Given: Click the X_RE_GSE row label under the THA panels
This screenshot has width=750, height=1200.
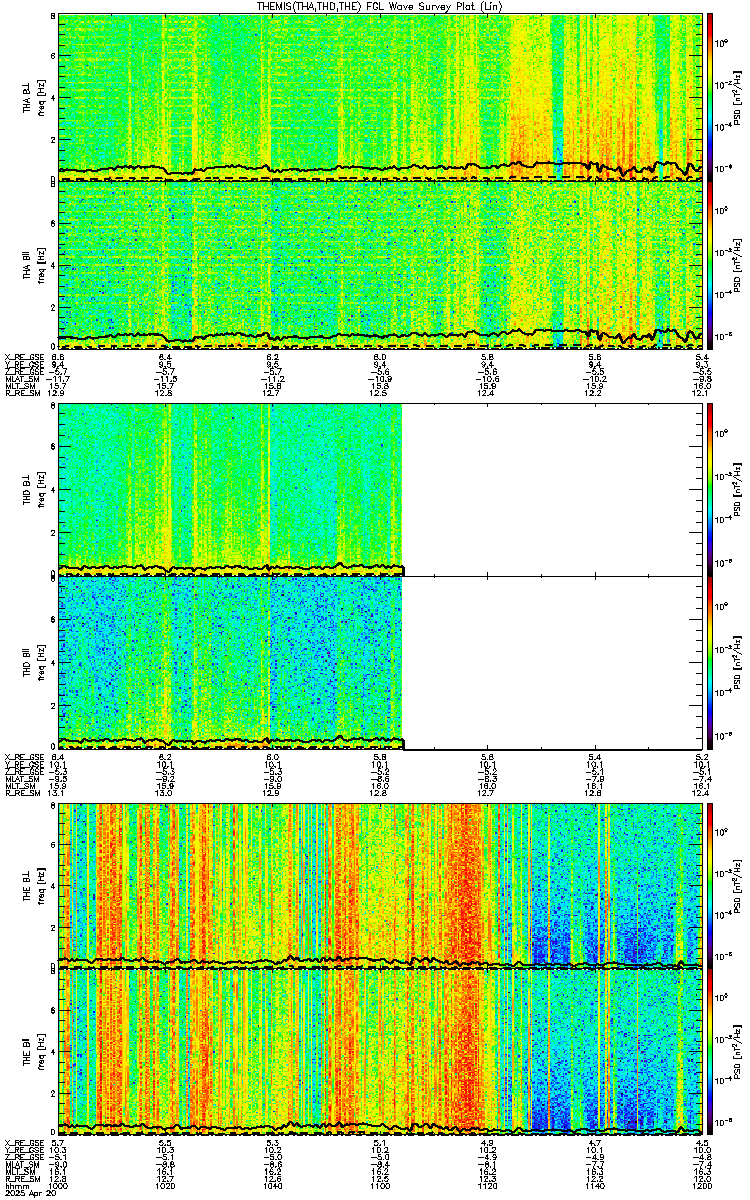Looking at the screenshot, I should pyautogui.click(x=20, y=357).
